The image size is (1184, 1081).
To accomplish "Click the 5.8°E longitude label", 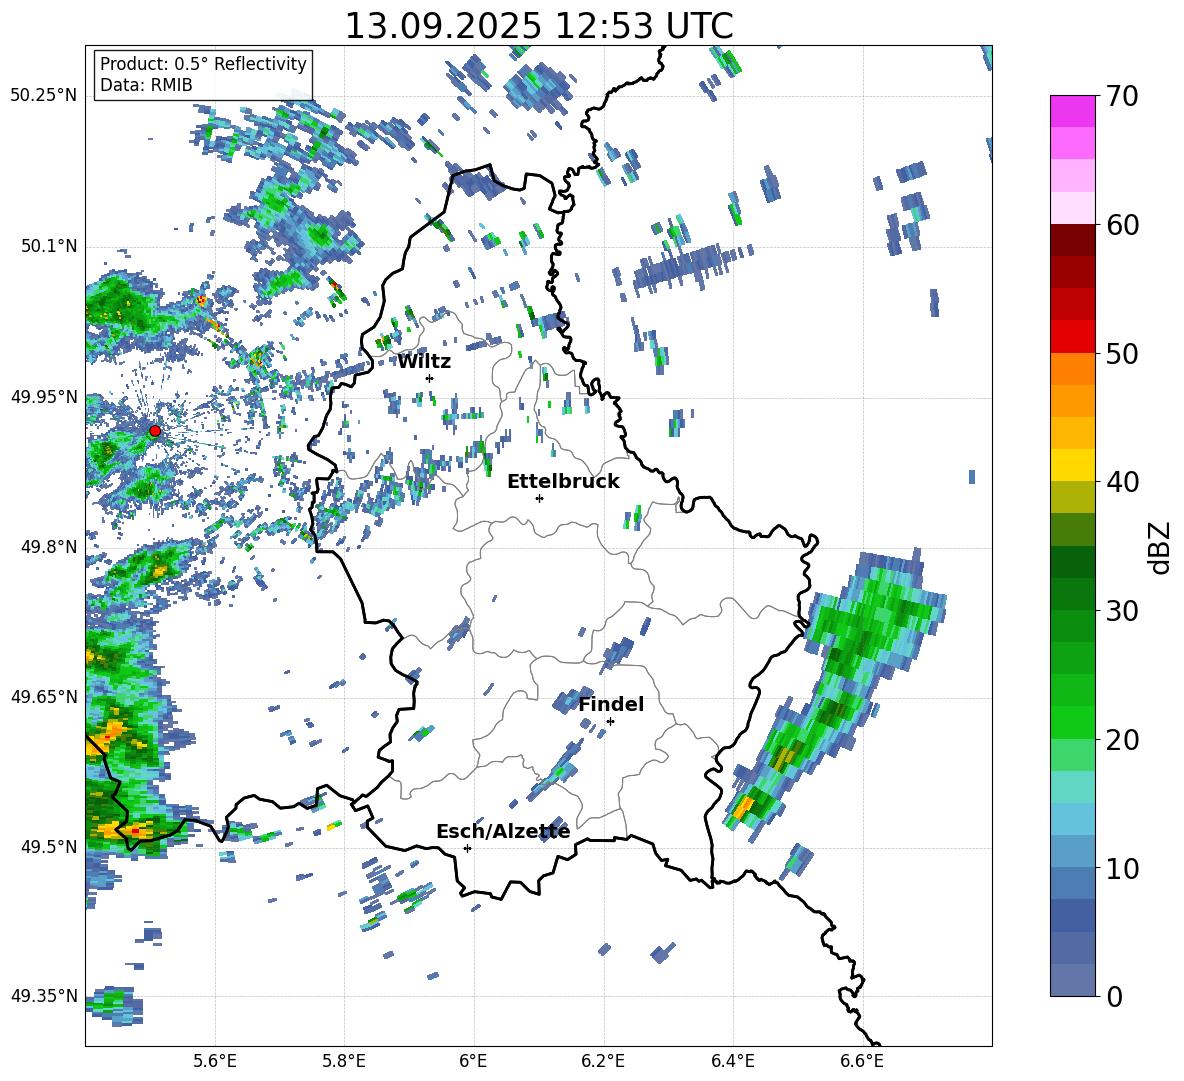I will point(344,1061).
